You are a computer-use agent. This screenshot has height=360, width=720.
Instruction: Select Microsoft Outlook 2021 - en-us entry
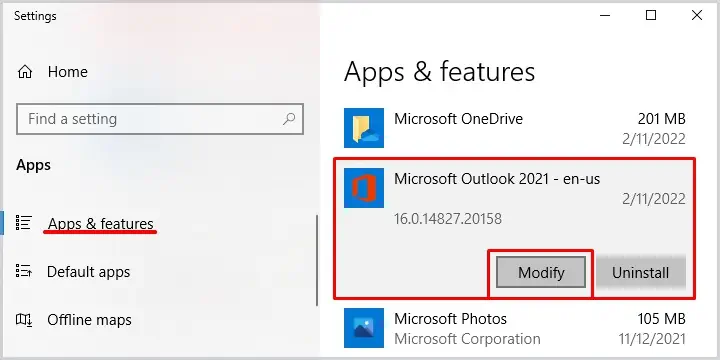point(497,179)
